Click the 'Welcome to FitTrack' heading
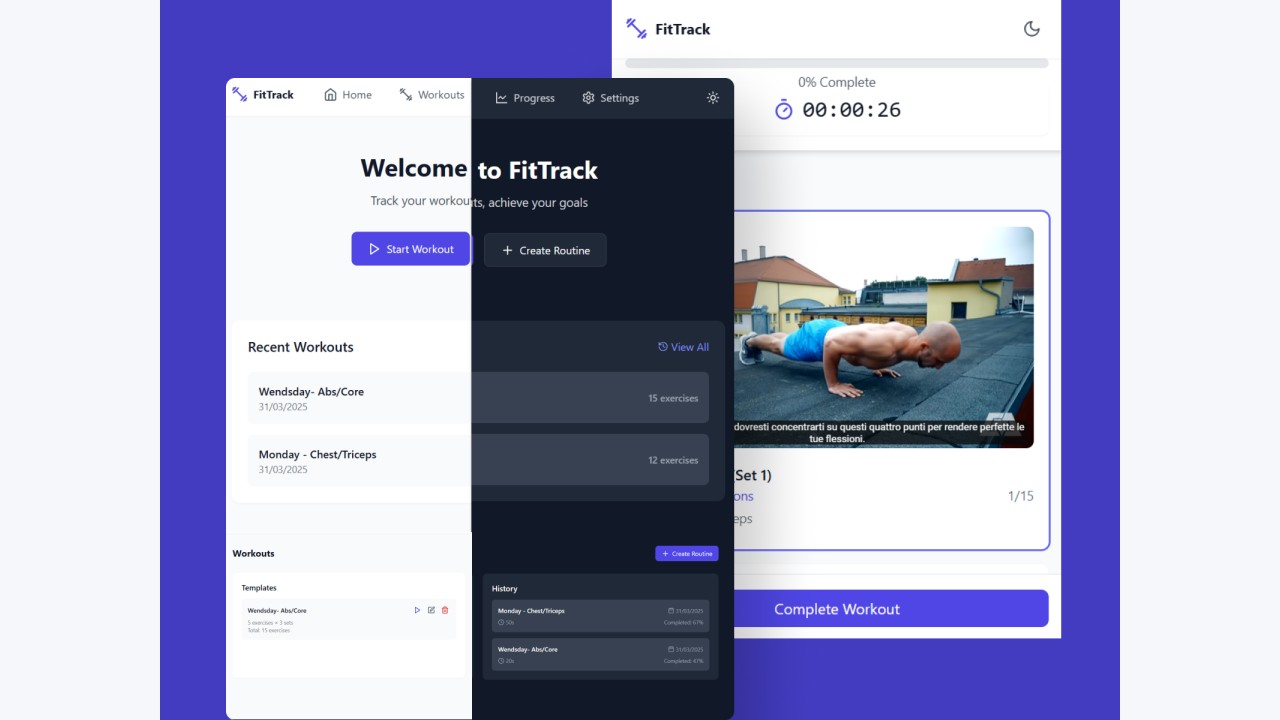The image size is (1280, 720). click(479, 169)
